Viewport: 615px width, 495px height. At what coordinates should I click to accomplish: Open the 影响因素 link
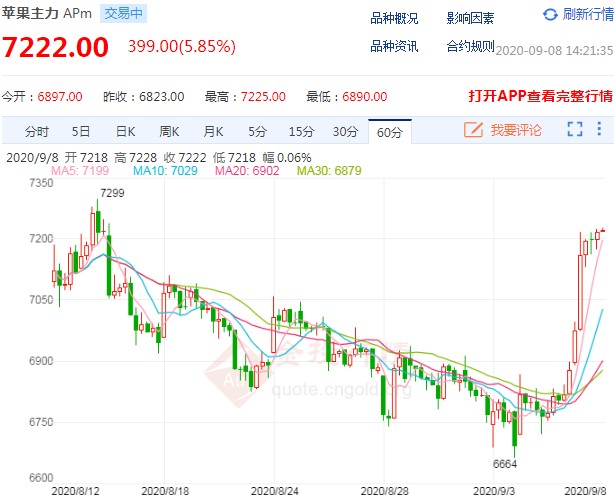pos(470,18)
